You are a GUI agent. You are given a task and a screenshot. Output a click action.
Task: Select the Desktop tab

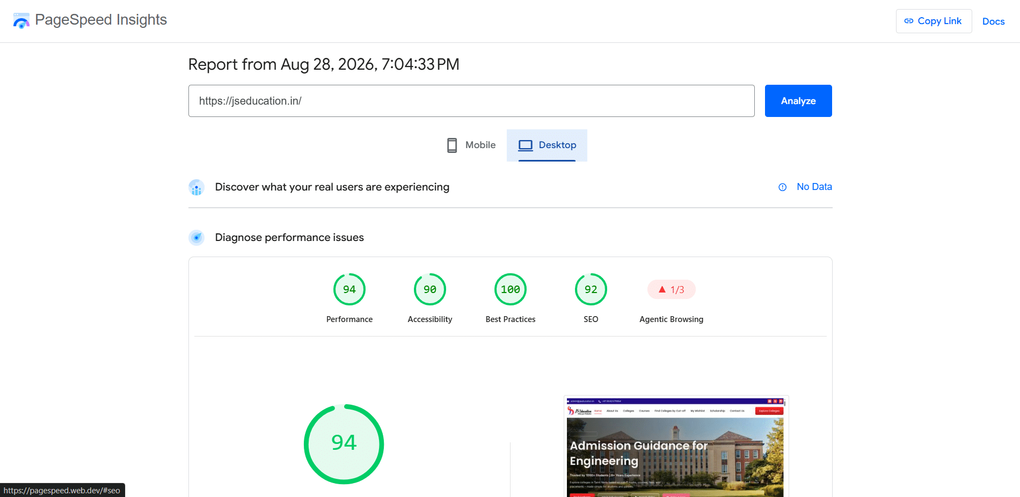point(547,145)
